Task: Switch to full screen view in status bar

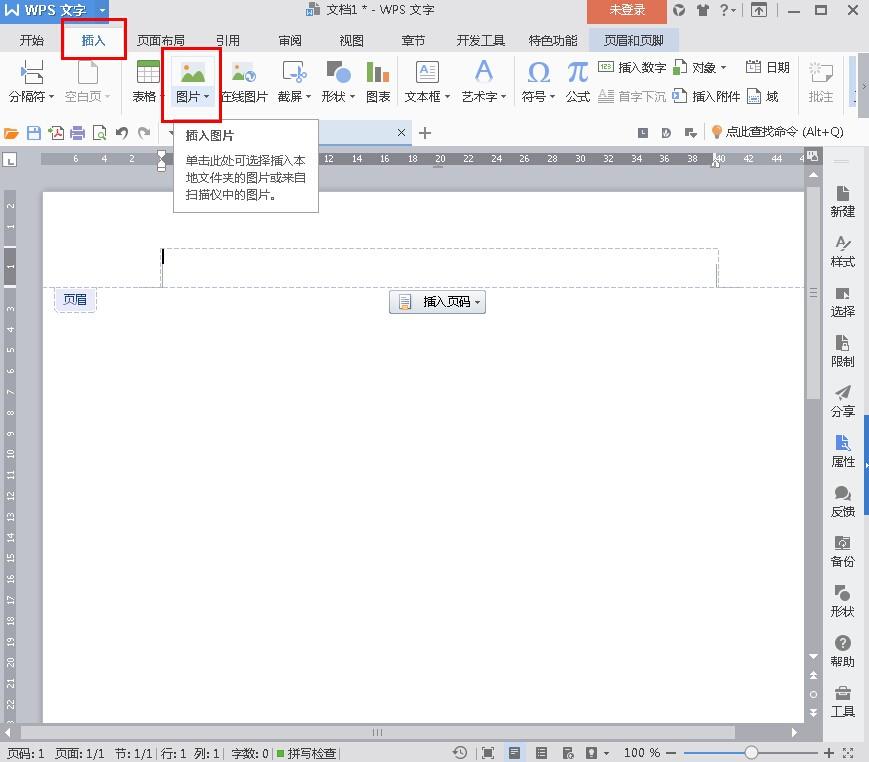Action: coord(488,753)
